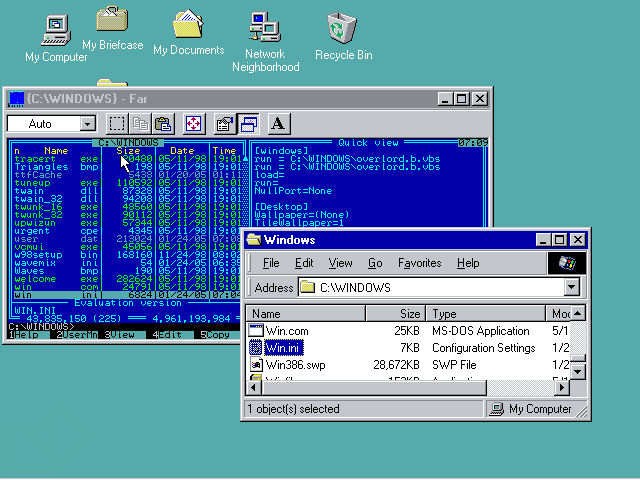Open the File menu in Windows Explorer

pos(271,263)
